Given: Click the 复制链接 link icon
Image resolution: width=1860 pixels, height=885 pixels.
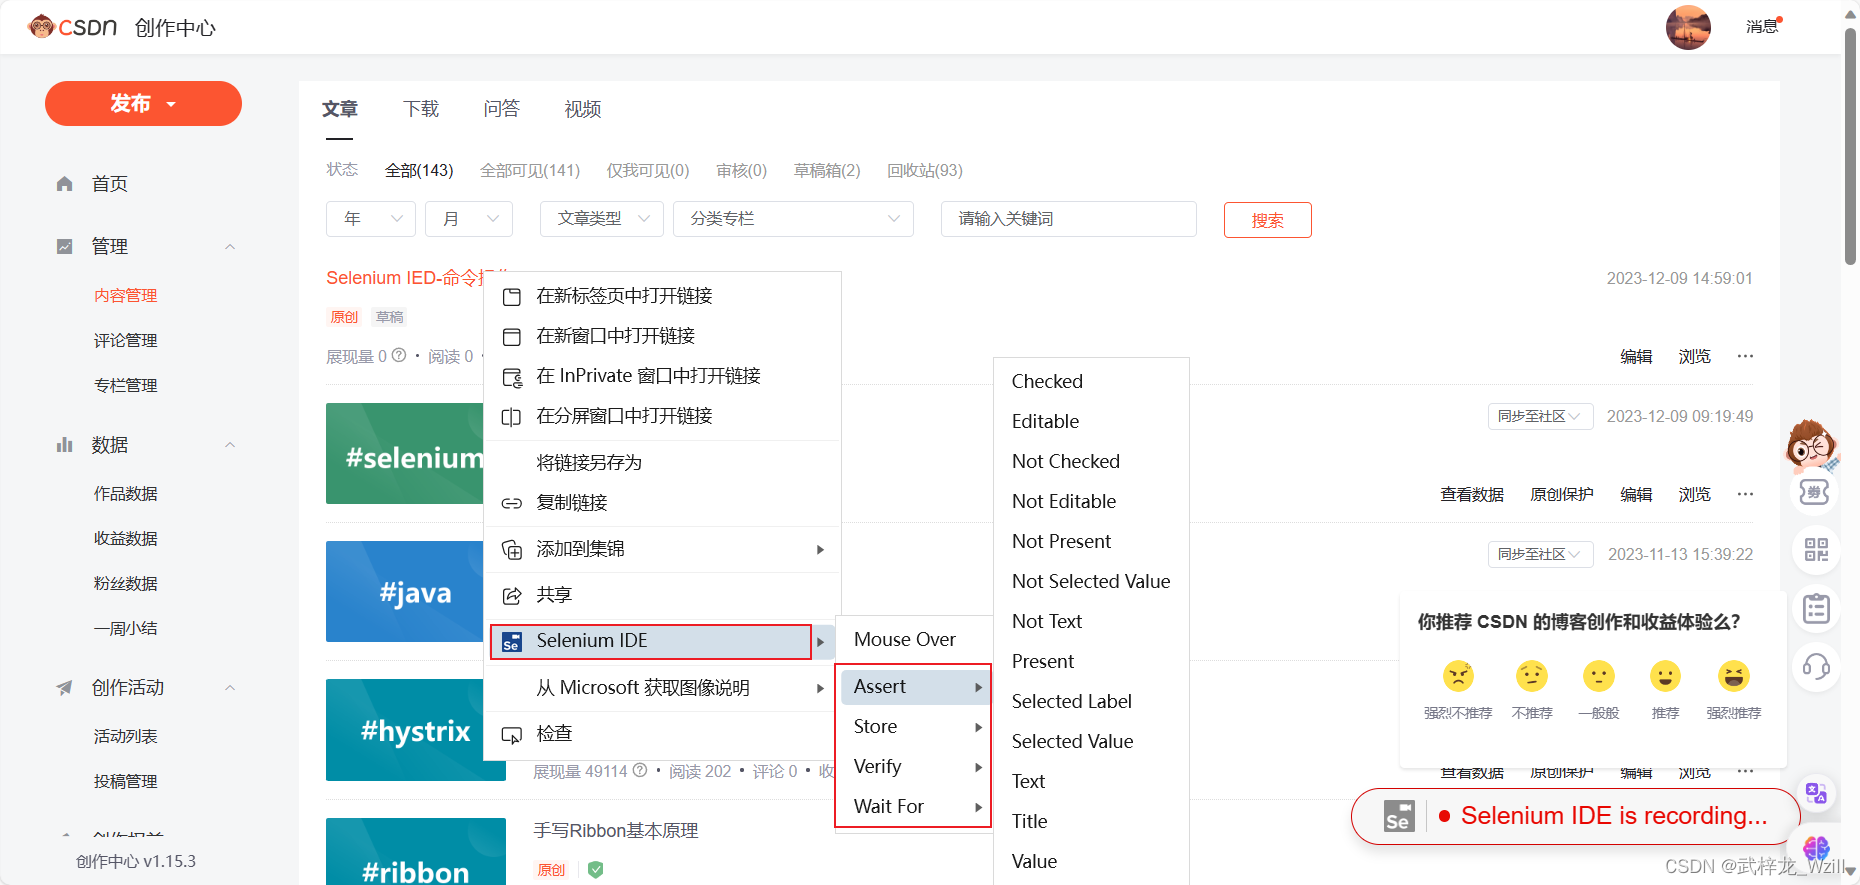Looking at the screenshot, I should coord(511,503).
